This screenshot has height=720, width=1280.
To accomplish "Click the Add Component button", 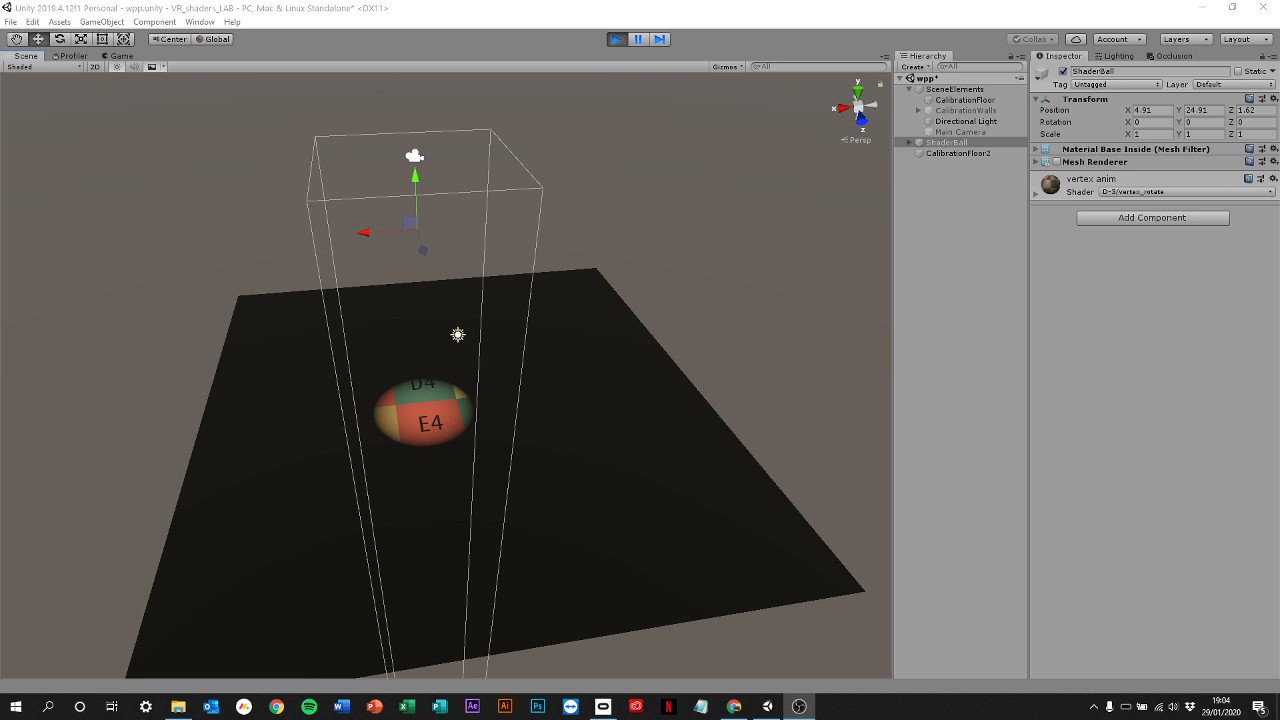I will point(1152,217).
